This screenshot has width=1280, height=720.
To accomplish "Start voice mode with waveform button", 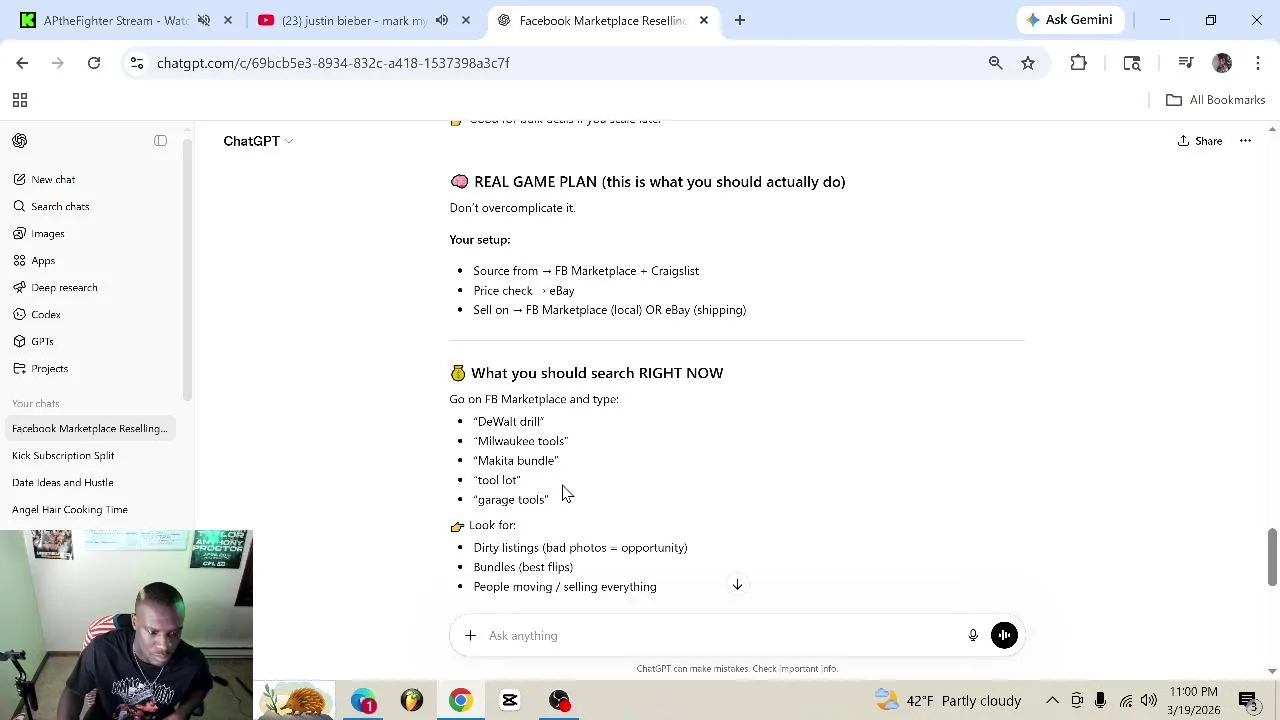I will (1004, 635).
